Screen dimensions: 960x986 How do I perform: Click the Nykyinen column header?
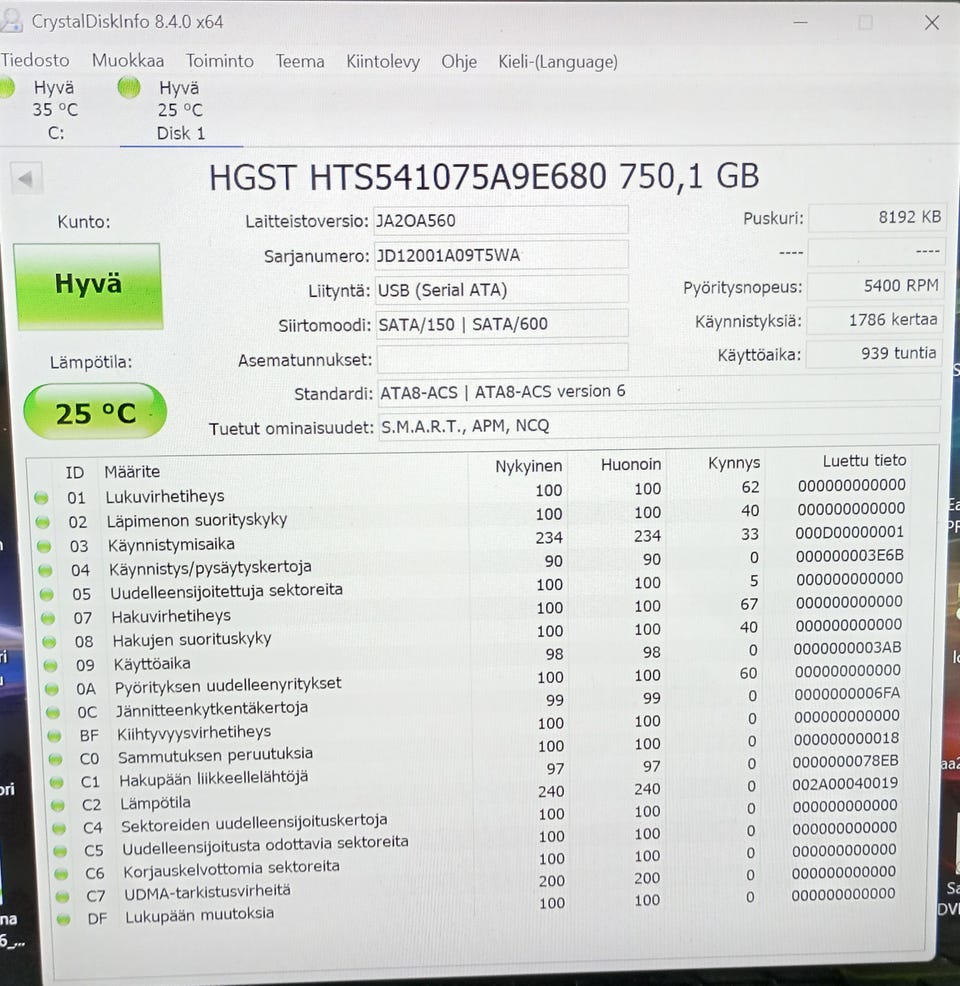[x=529, y=466]
